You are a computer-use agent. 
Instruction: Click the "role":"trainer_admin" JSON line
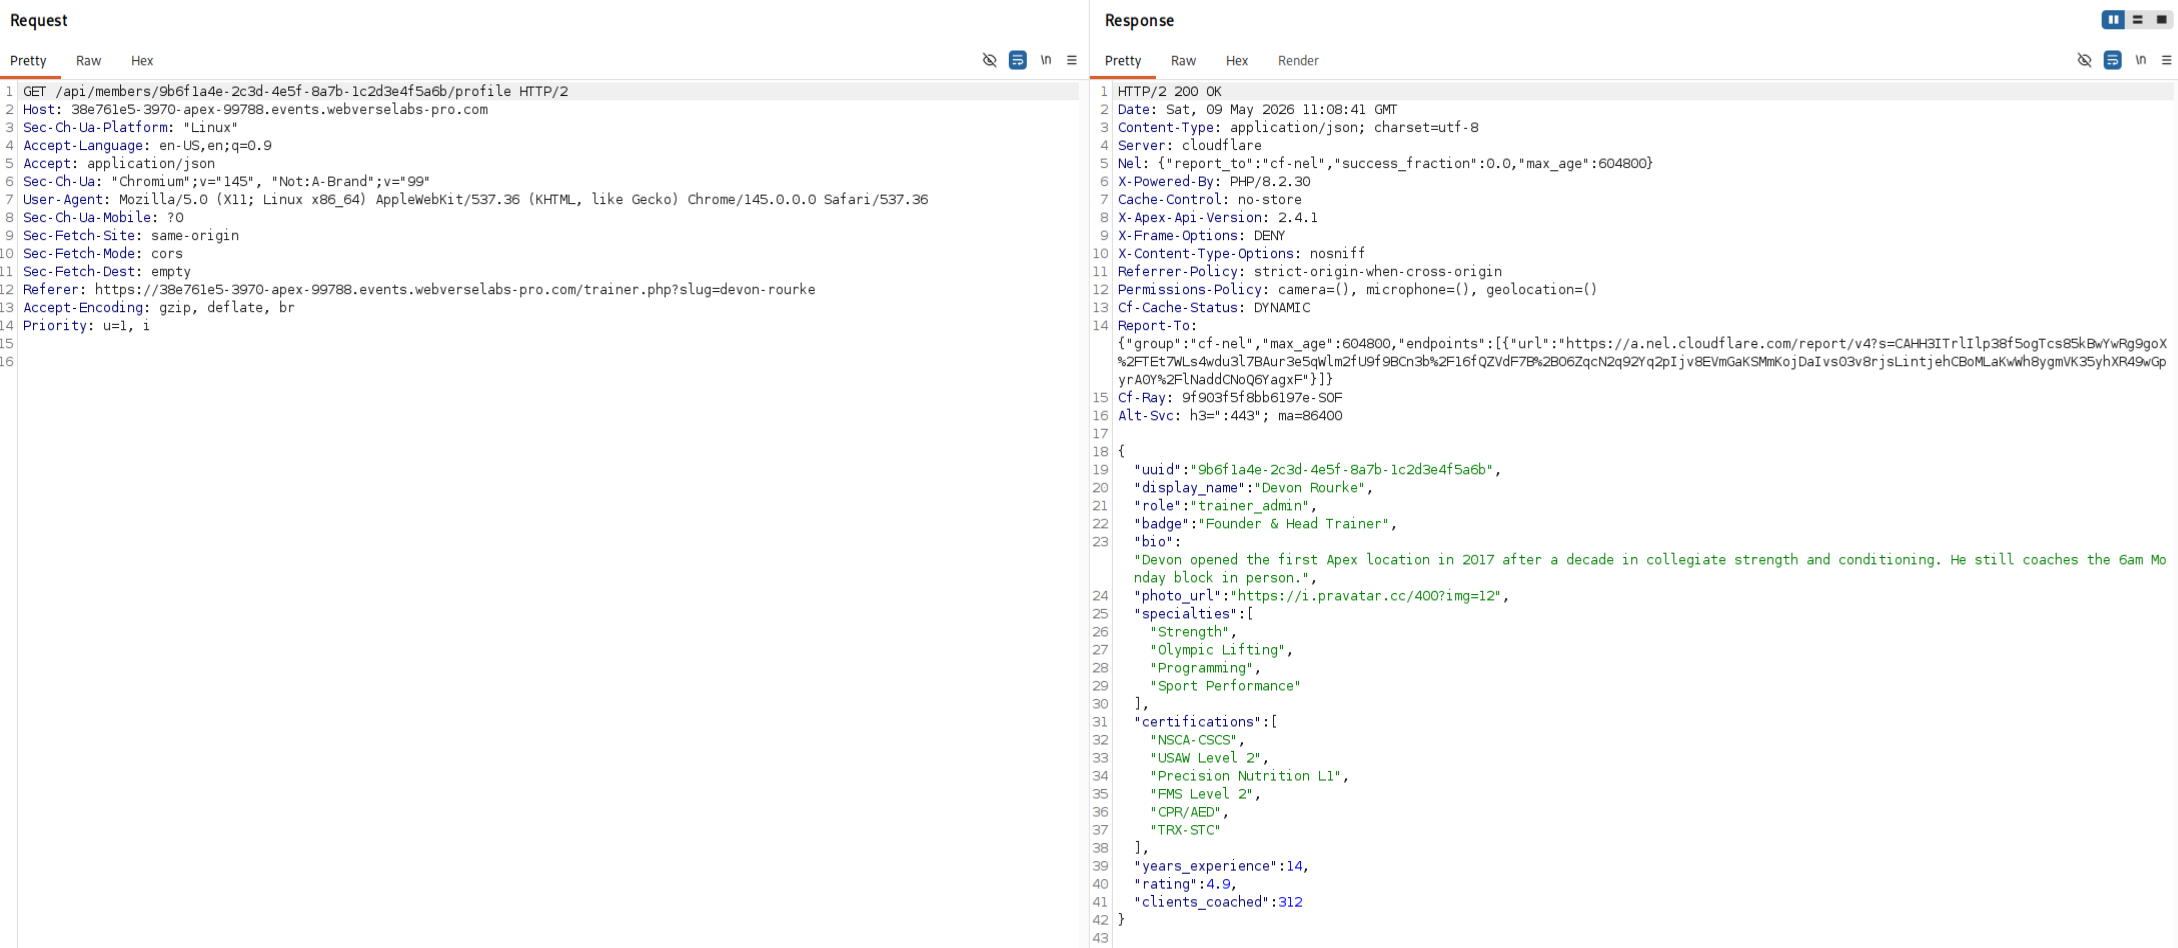tap(1226, 505)
